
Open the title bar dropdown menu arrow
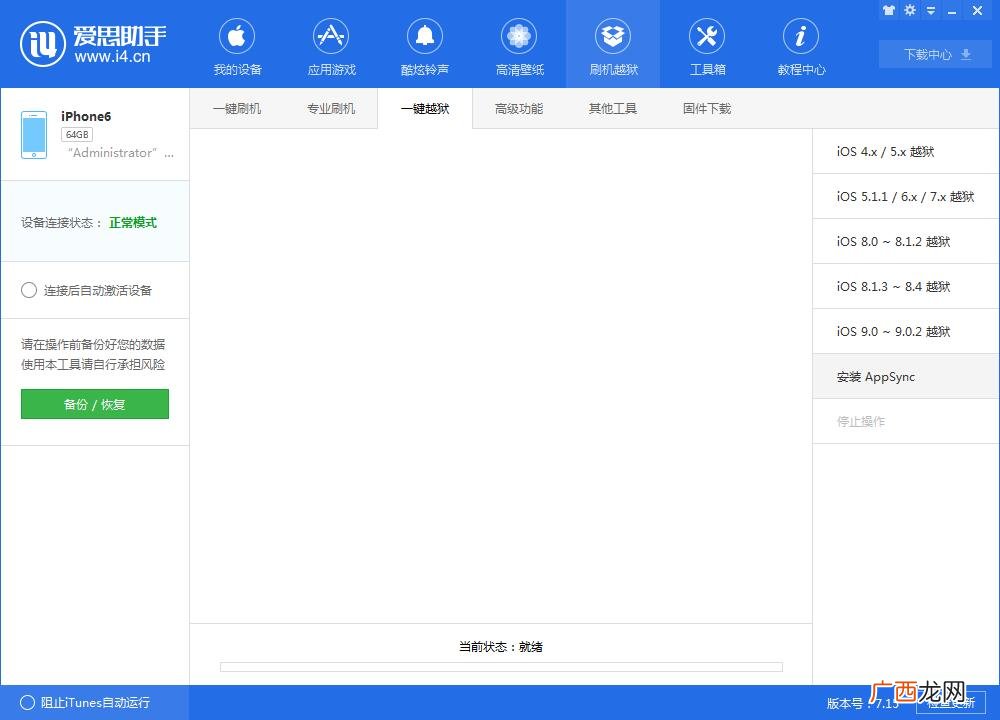pos(931,10)
